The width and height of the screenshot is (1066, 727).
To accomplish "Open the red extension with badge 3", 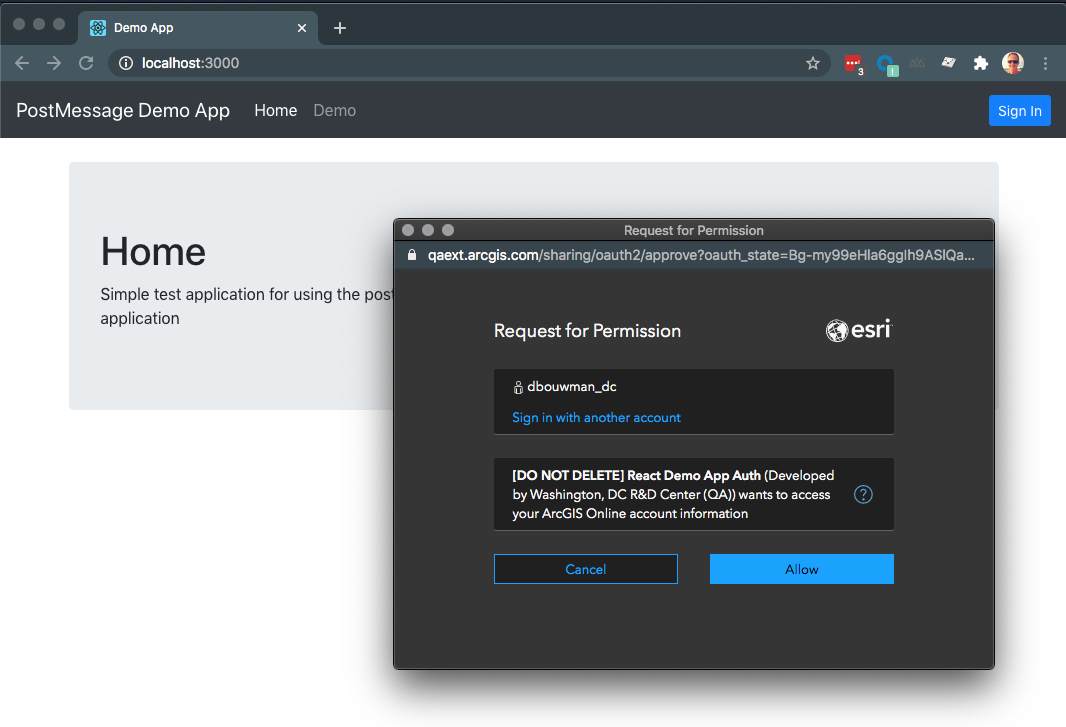I will pos(853,64).
